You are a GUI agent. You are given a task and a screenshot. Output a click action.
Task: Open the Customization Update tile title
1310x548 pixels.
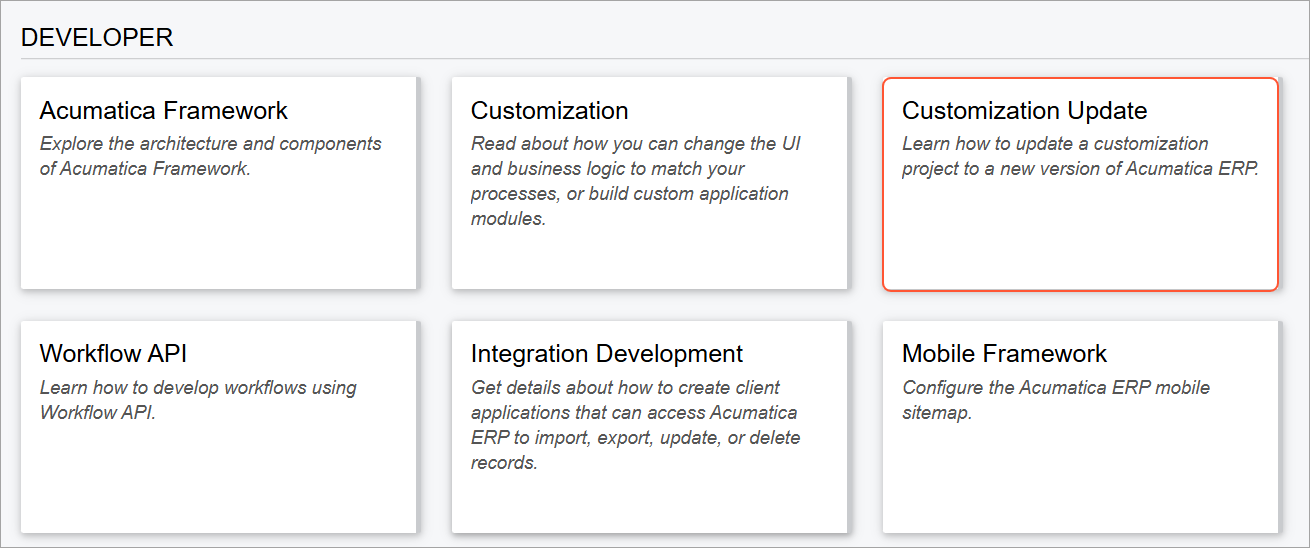(x=1024, y=111)
